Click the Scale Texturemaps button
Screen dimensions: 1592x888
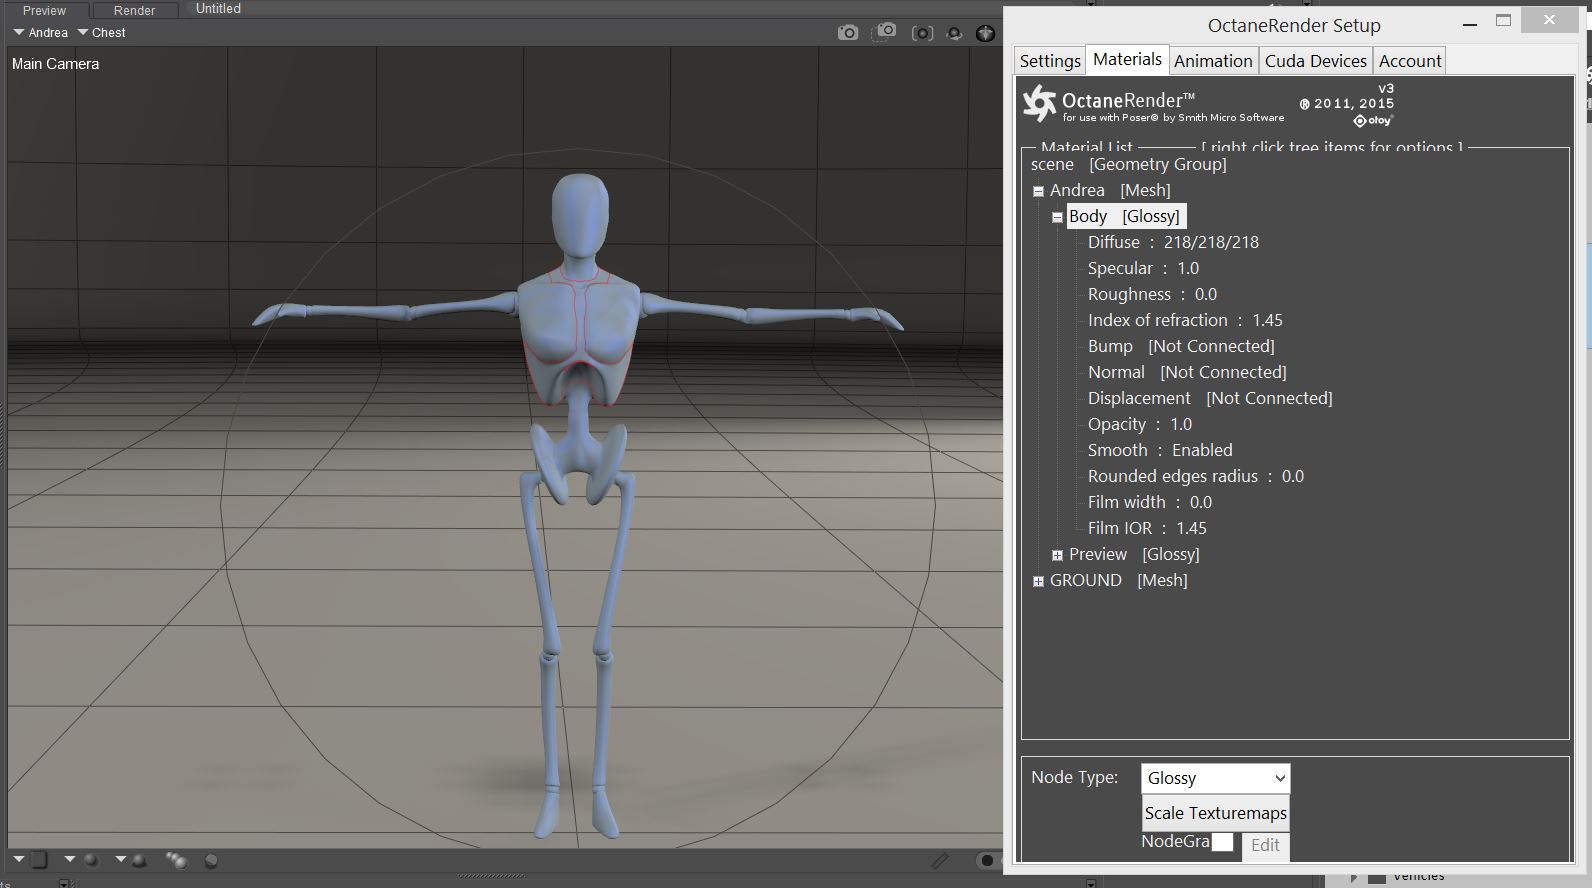pos(1215,813)
